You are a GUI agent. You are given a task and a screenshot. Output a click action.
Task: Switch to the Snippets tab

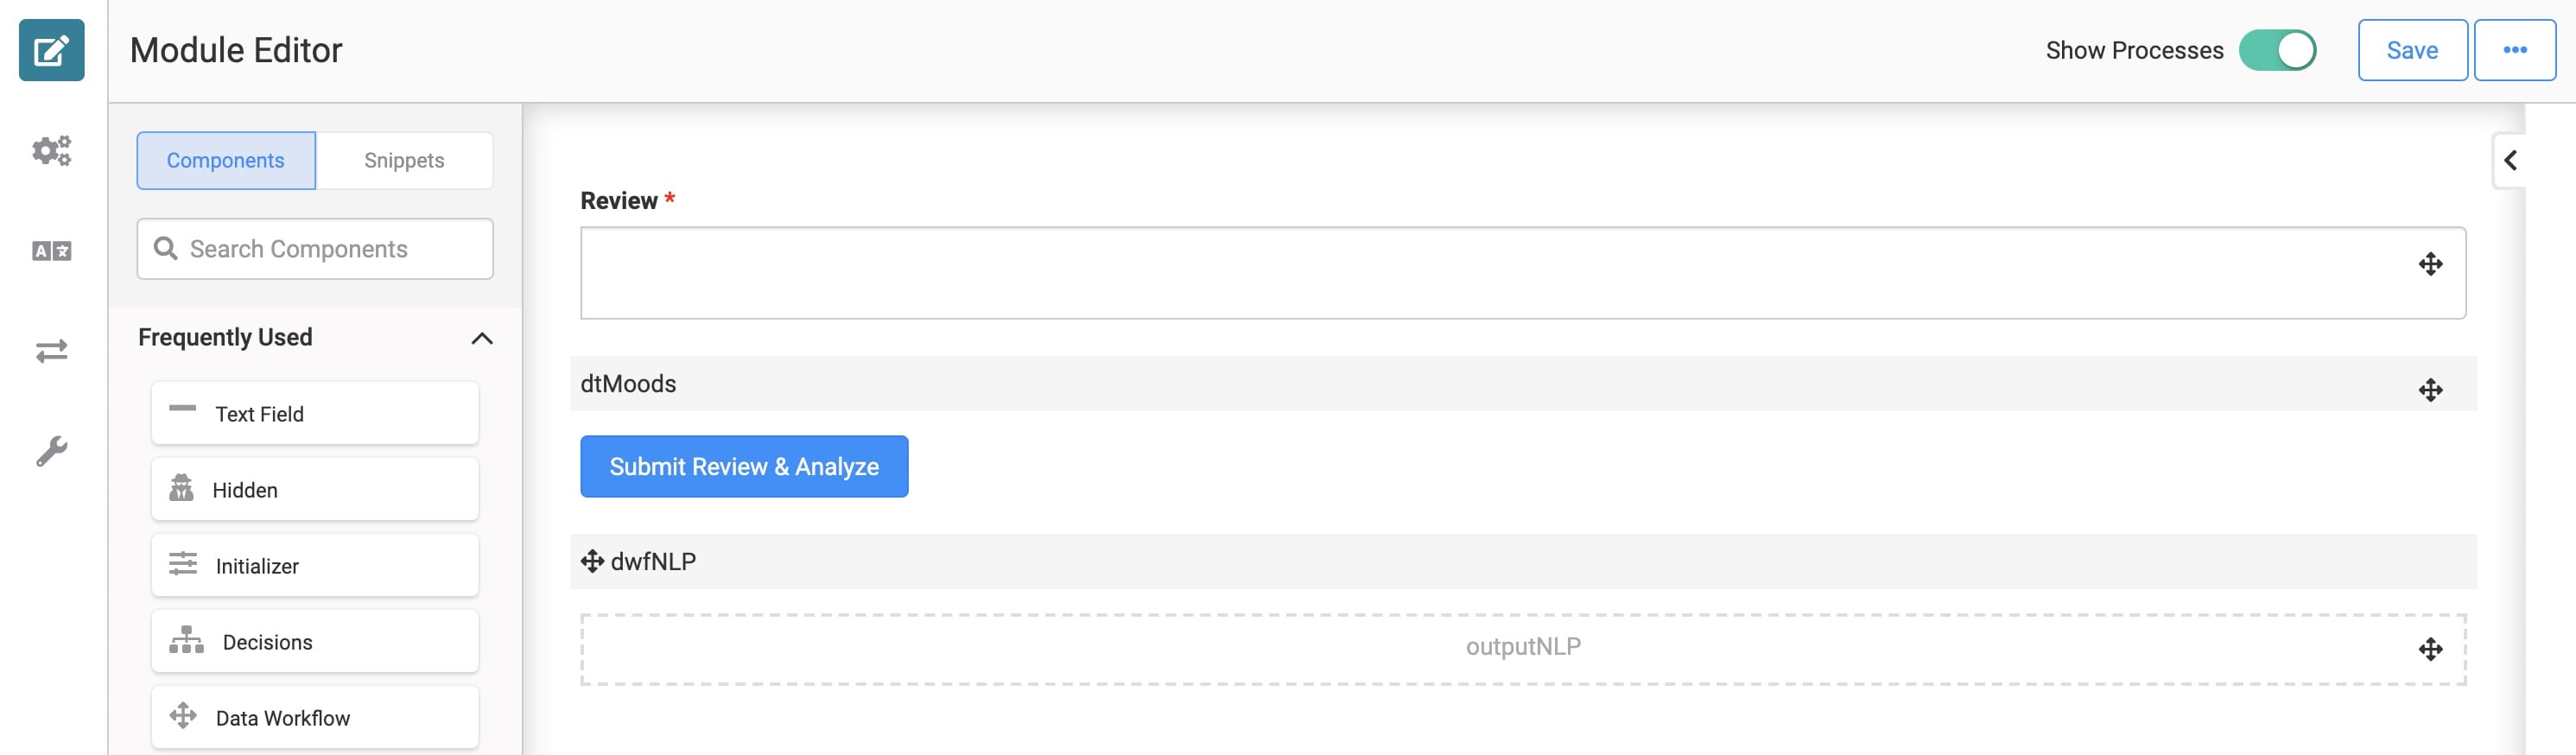[404, 160]
